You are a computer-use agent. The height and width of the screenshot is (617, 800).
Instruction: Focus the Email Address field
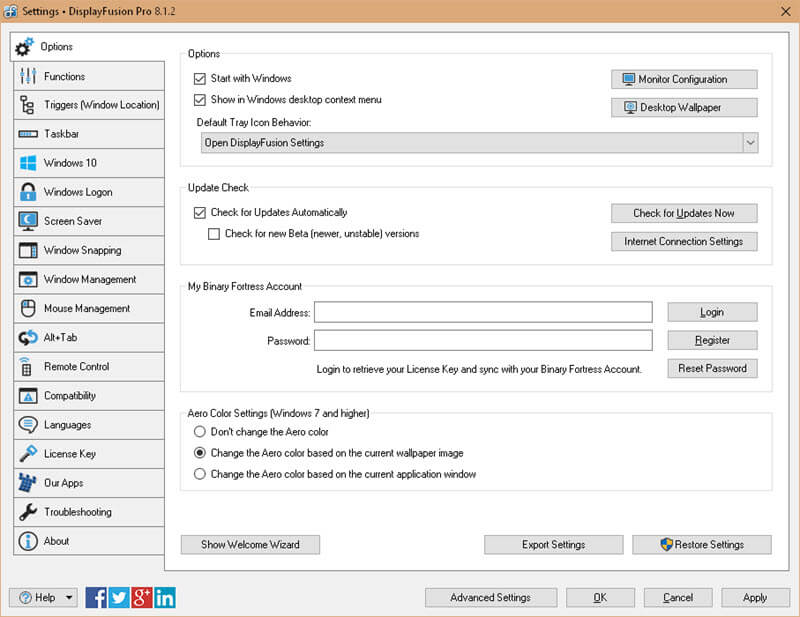pos(483,312)
